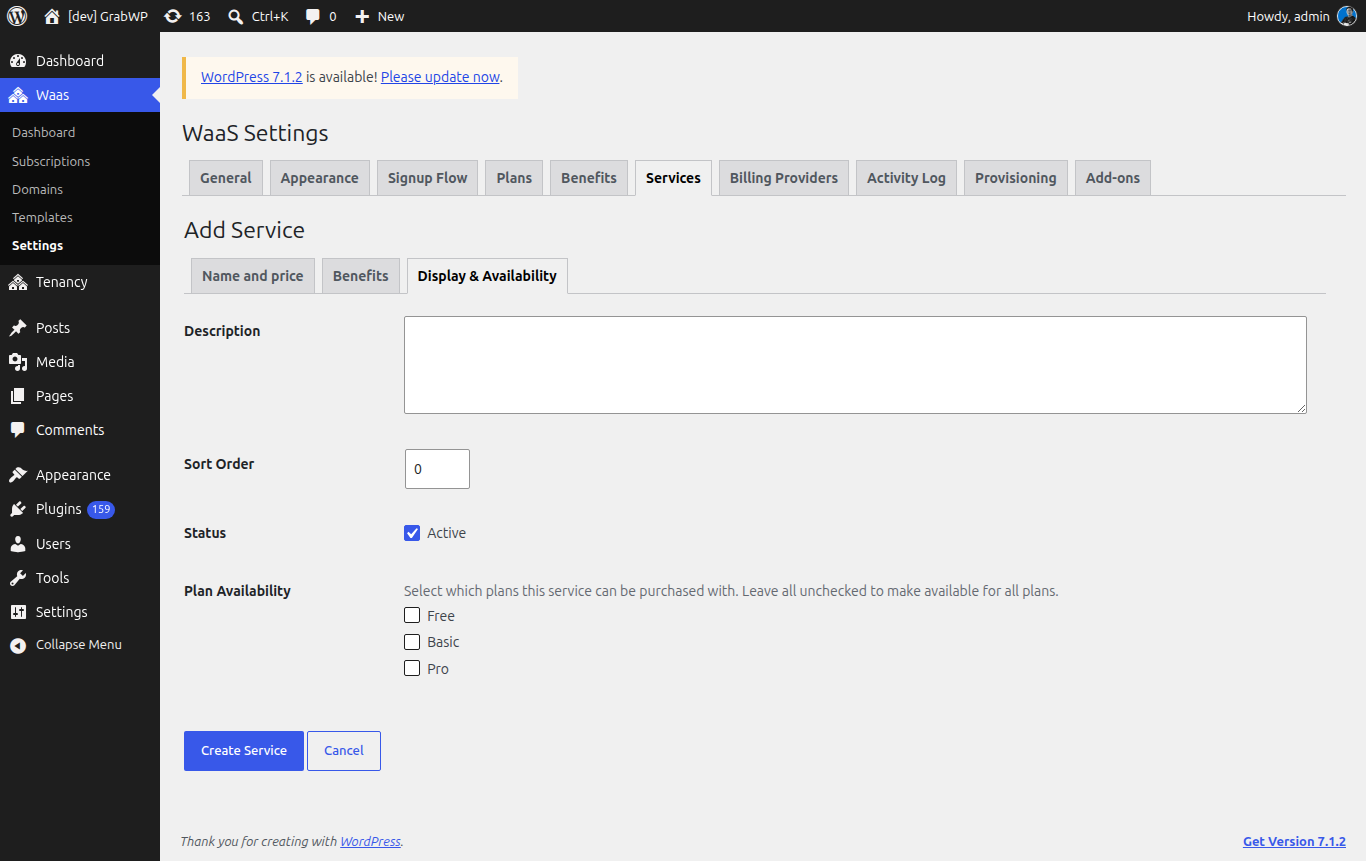This screenshot has width=1366, height=861.
Task: Click the Tenancy icon in sidebar
Action: tap(18, 282)
